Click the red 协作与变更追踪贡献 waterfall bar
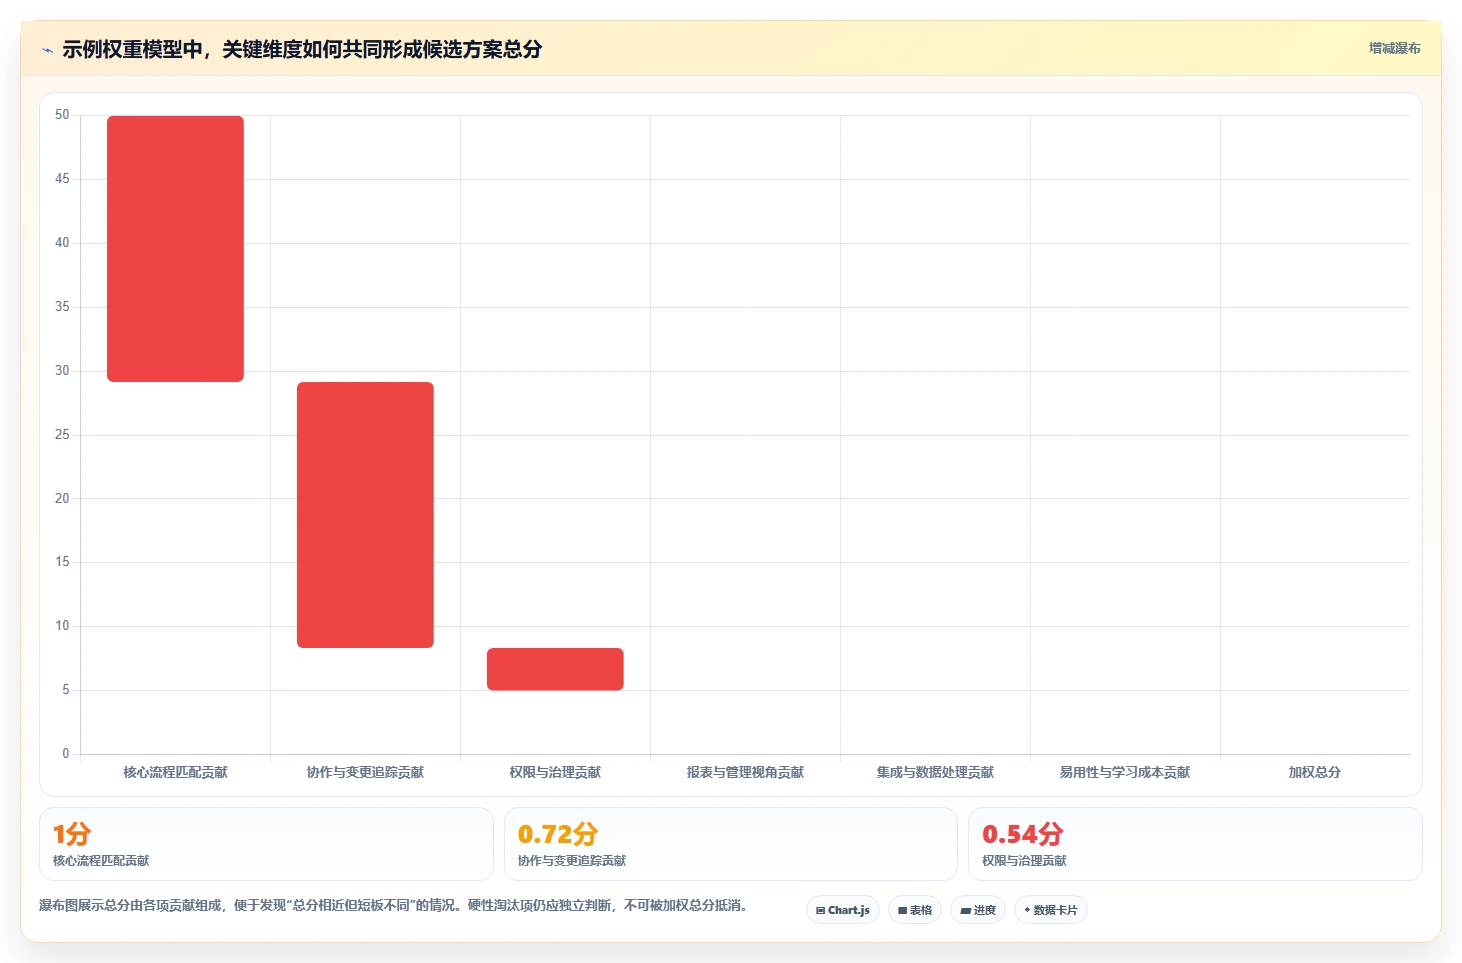 coord(365,515)
